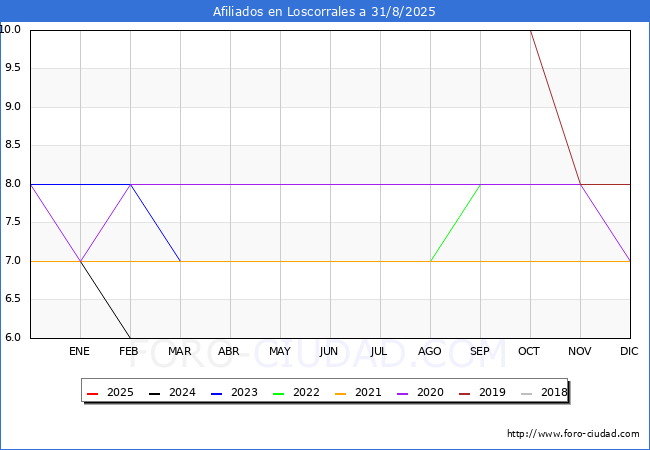Click the black 2024 legend swatch
Screen dimensions: 650x450
click(154, 393)
